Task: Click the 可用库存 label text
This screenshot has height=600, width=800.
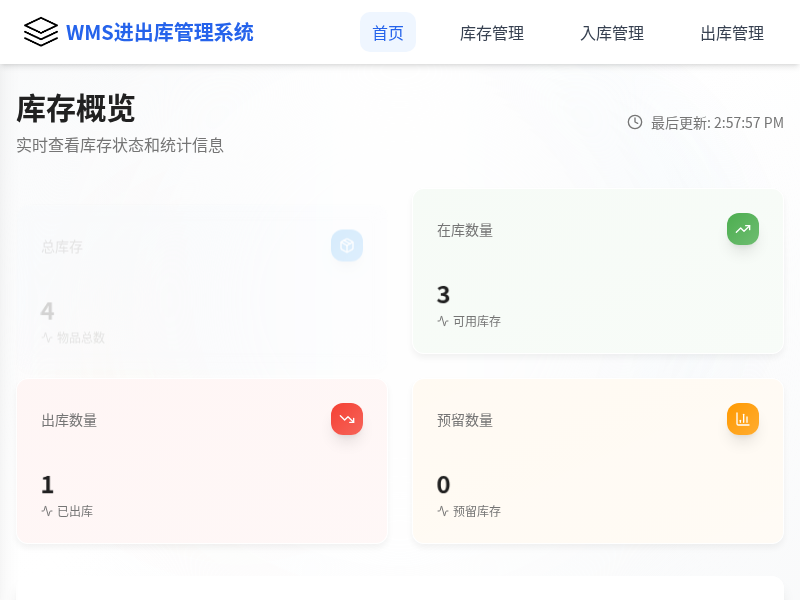Action: tap(477, 321)
